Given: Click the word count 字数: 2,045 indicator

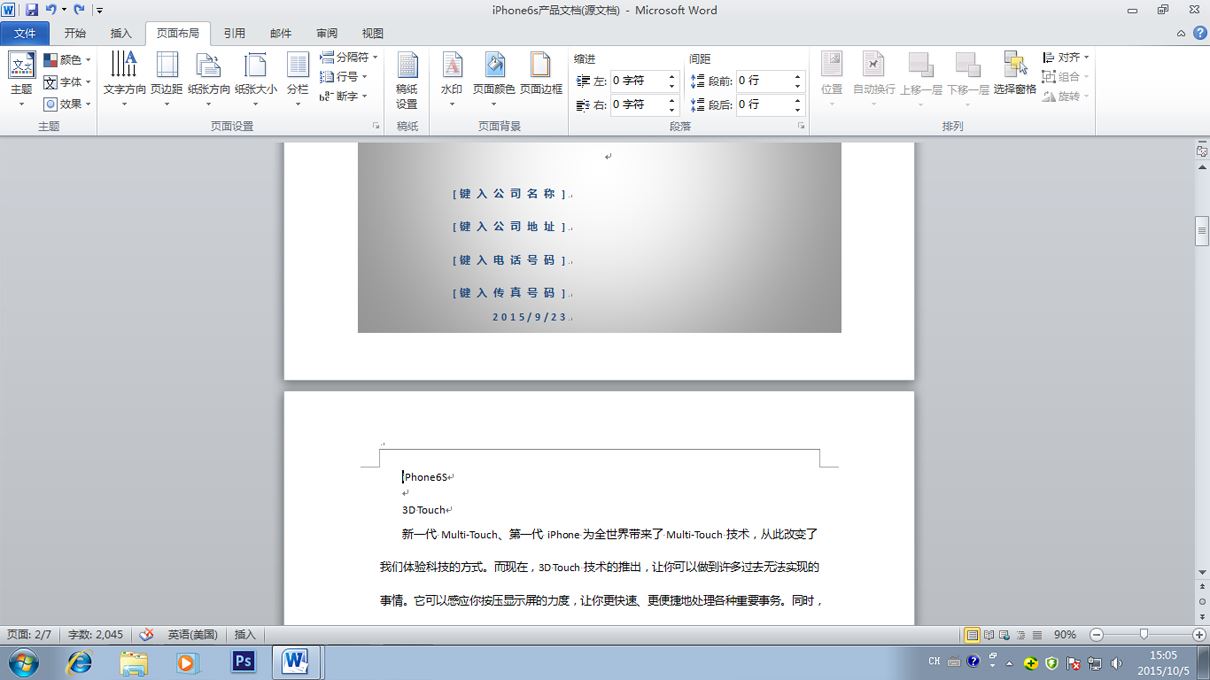Looking at the screenshot, I should (x=96, y=635).
